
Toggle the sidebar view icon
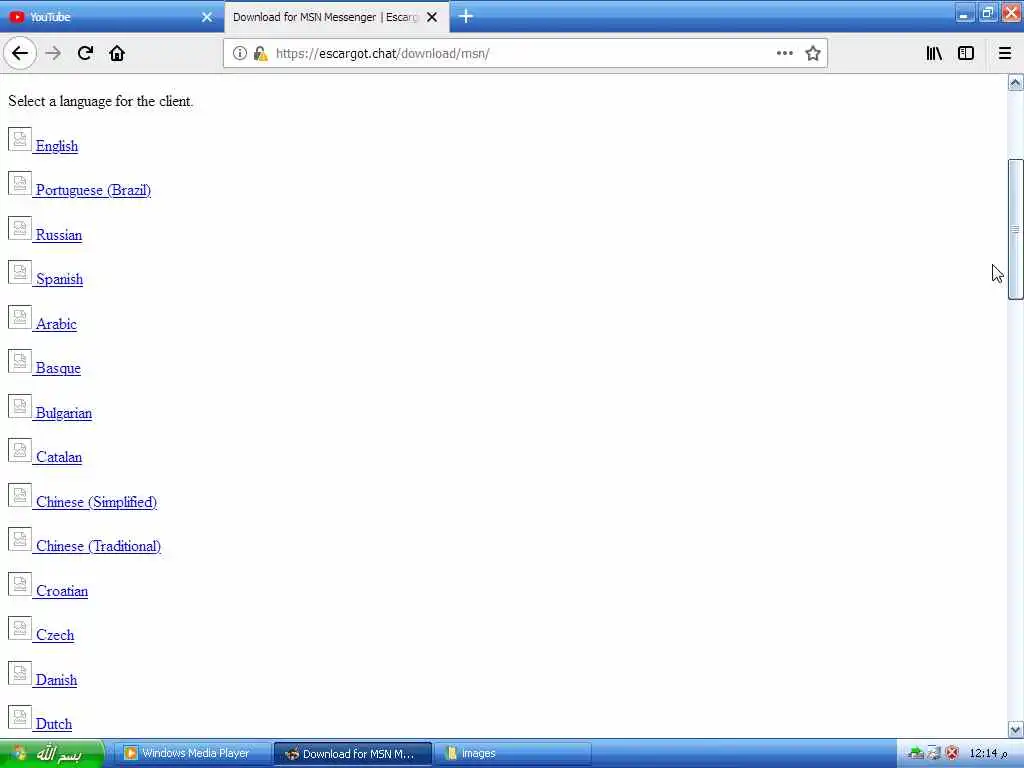[966, 54]
